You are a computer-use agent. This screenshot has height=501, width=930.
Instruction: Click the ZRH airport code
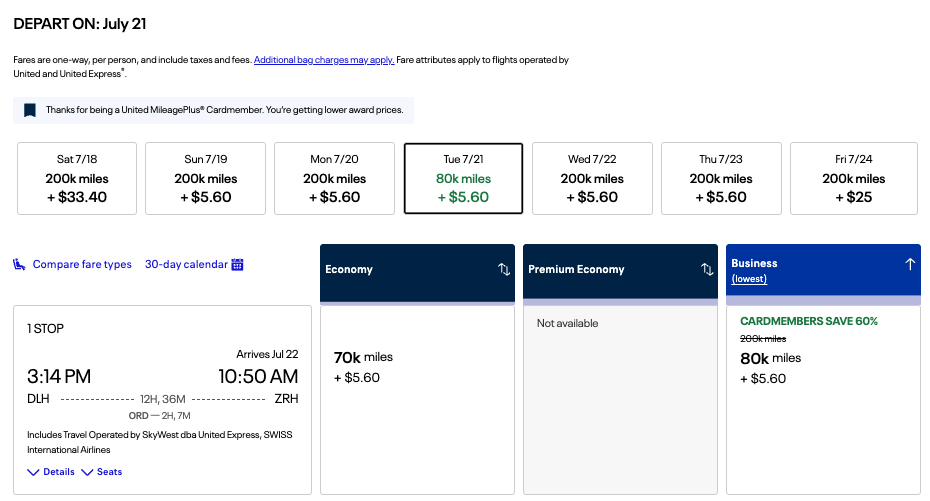[x=286, y=399]
